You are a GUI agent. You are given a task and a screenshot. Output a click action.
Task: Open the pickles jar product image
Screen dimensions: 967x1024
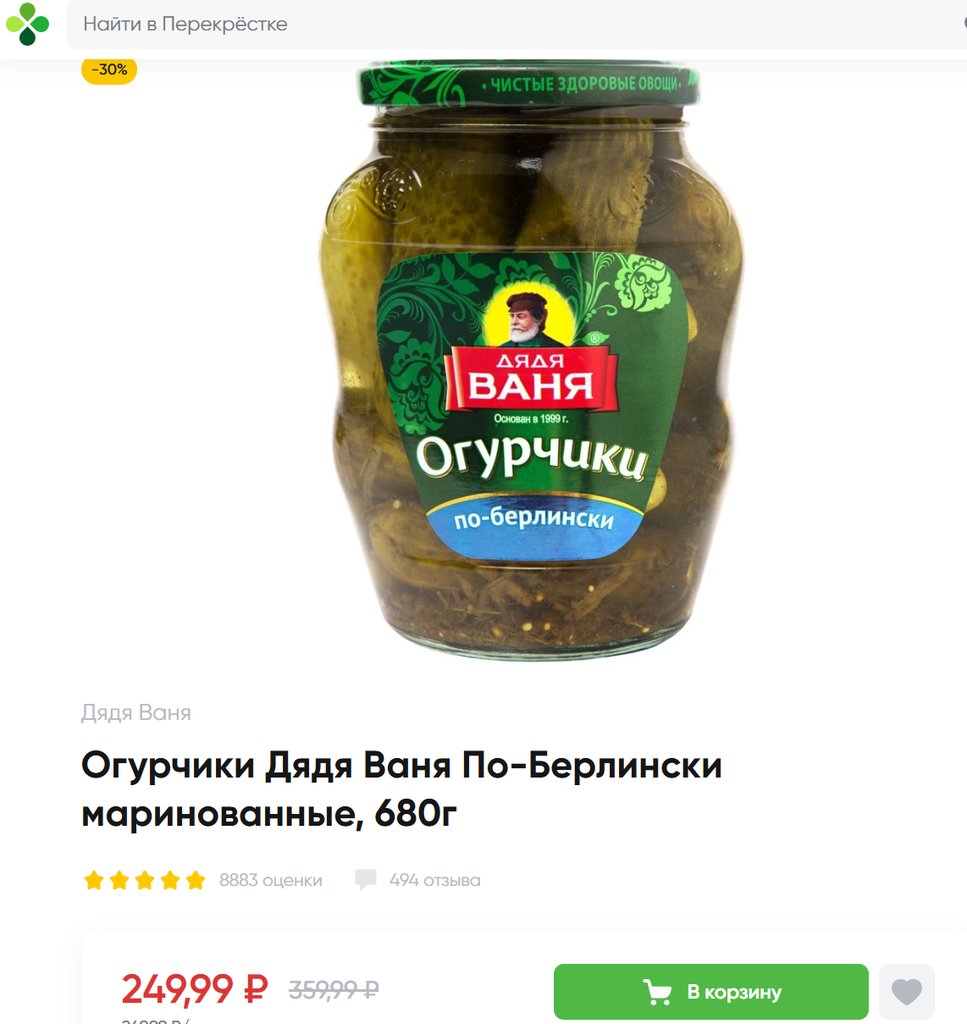(530, 358)
